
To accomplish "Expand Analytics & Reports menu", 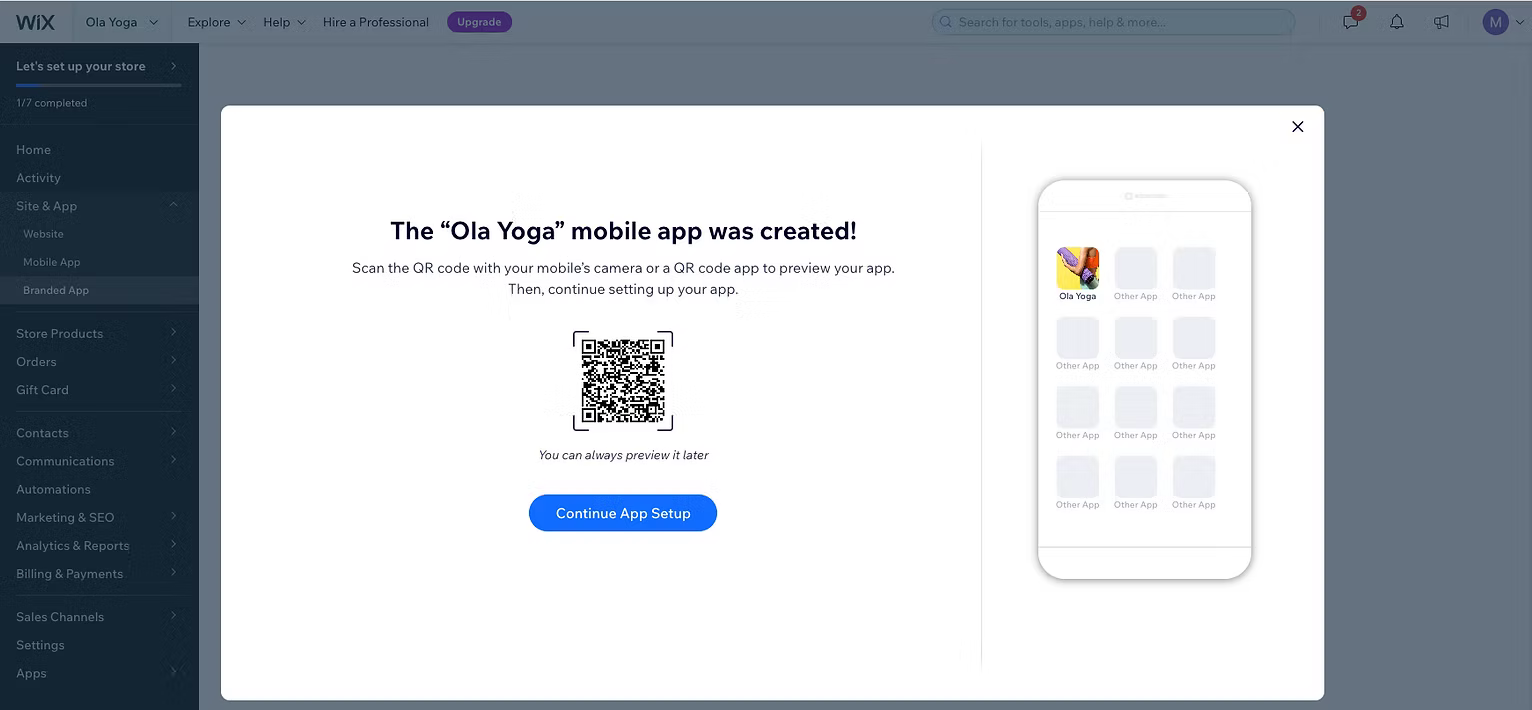I will click(99, 545).
